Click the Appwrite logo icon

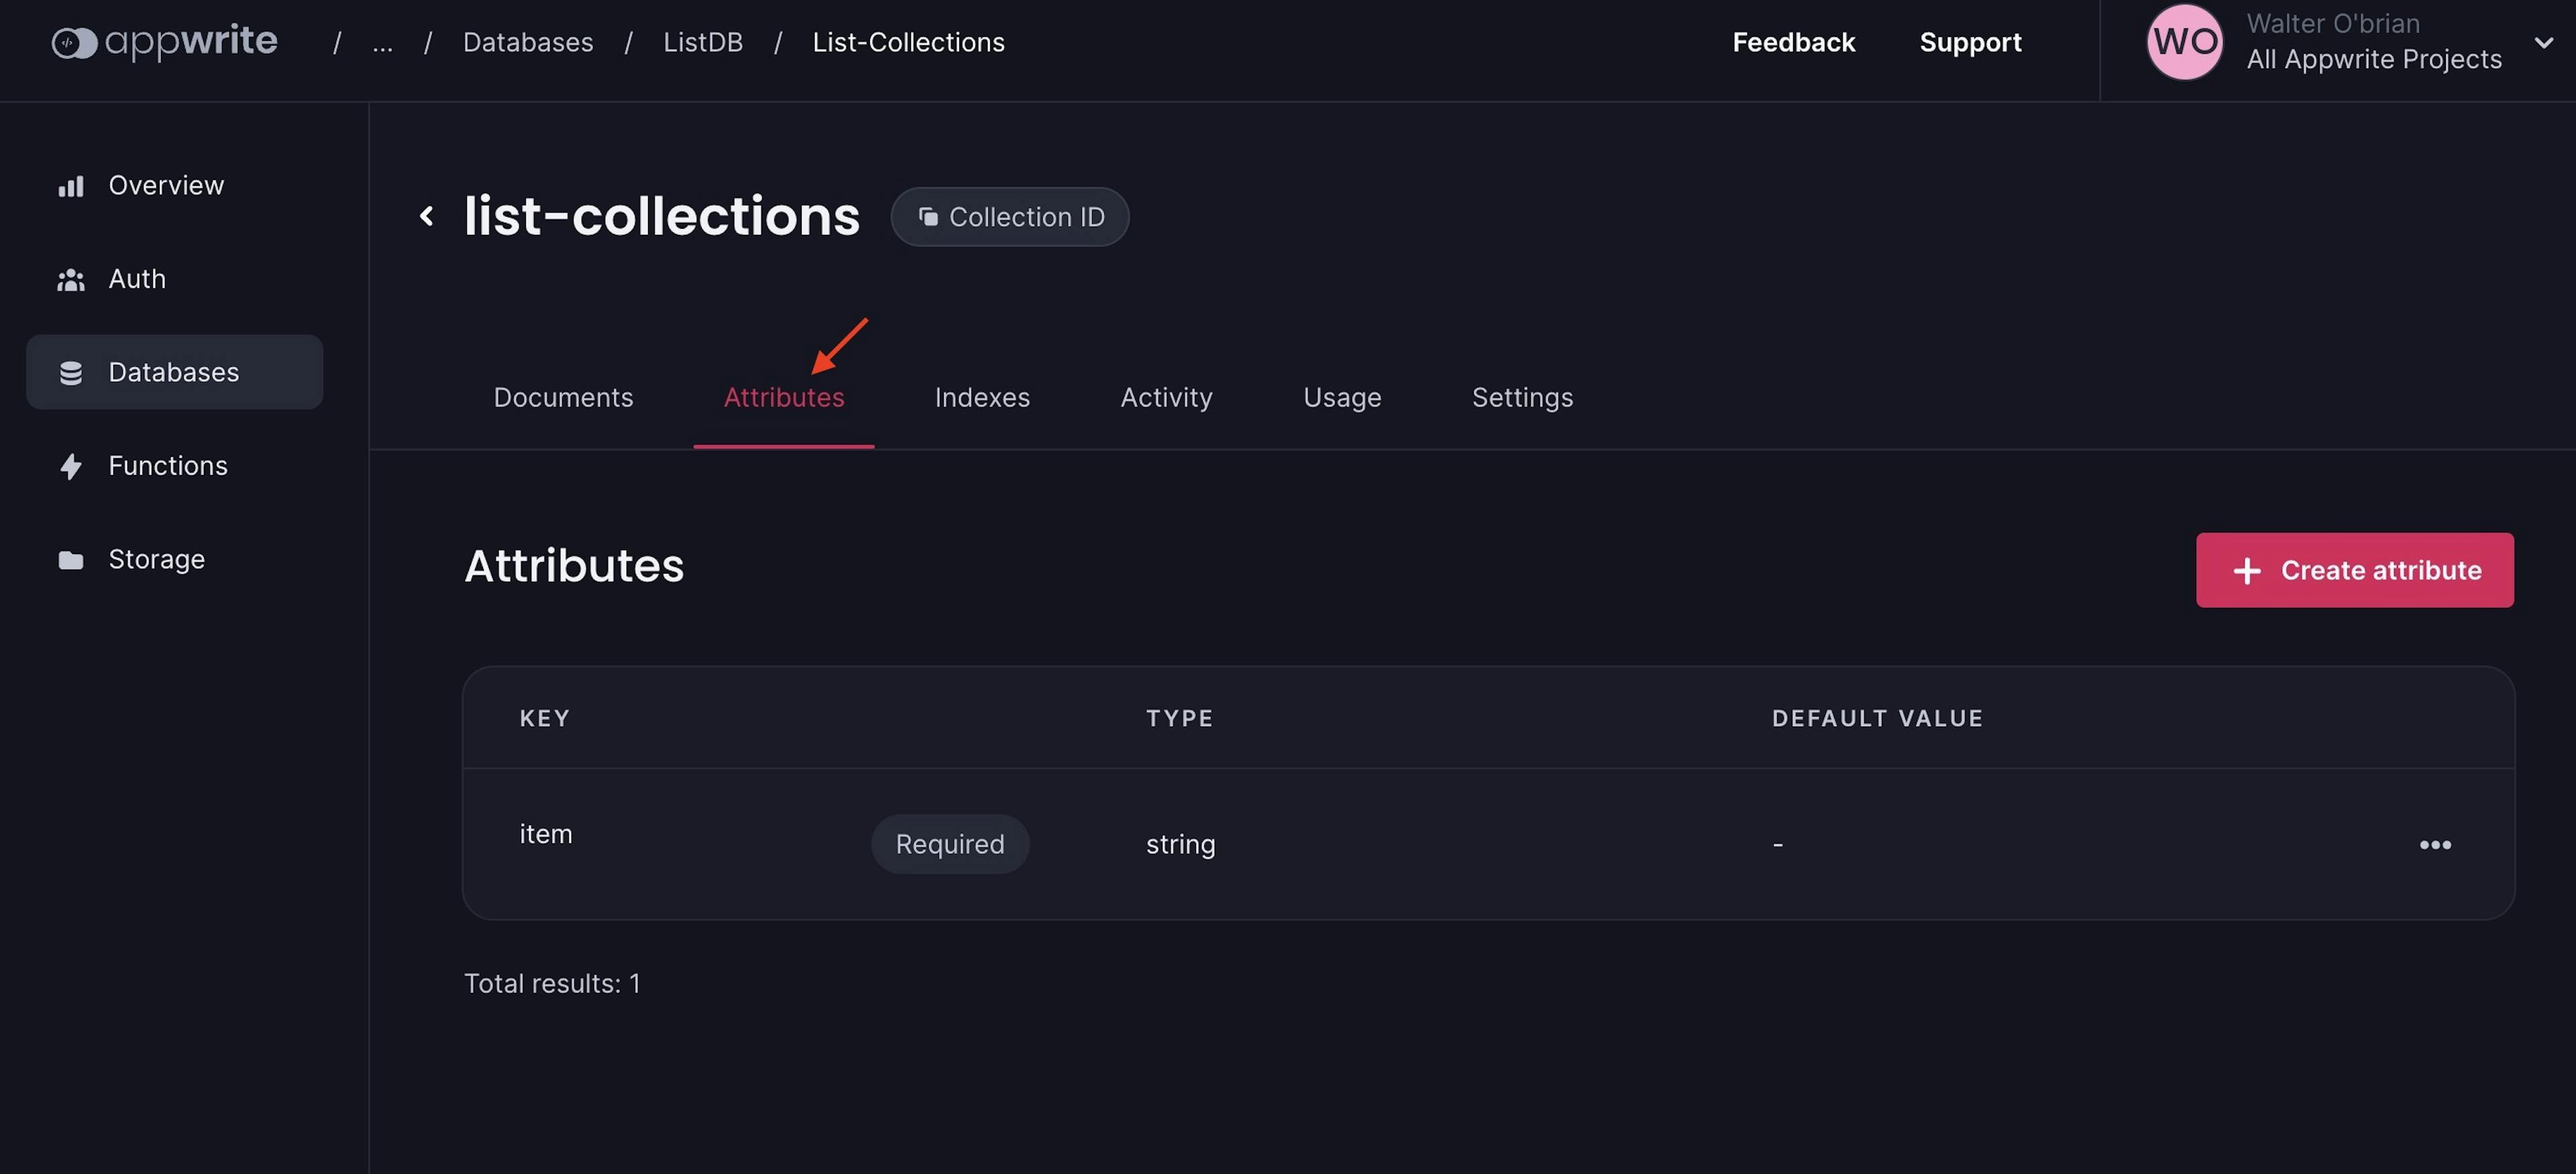[74, 43]
